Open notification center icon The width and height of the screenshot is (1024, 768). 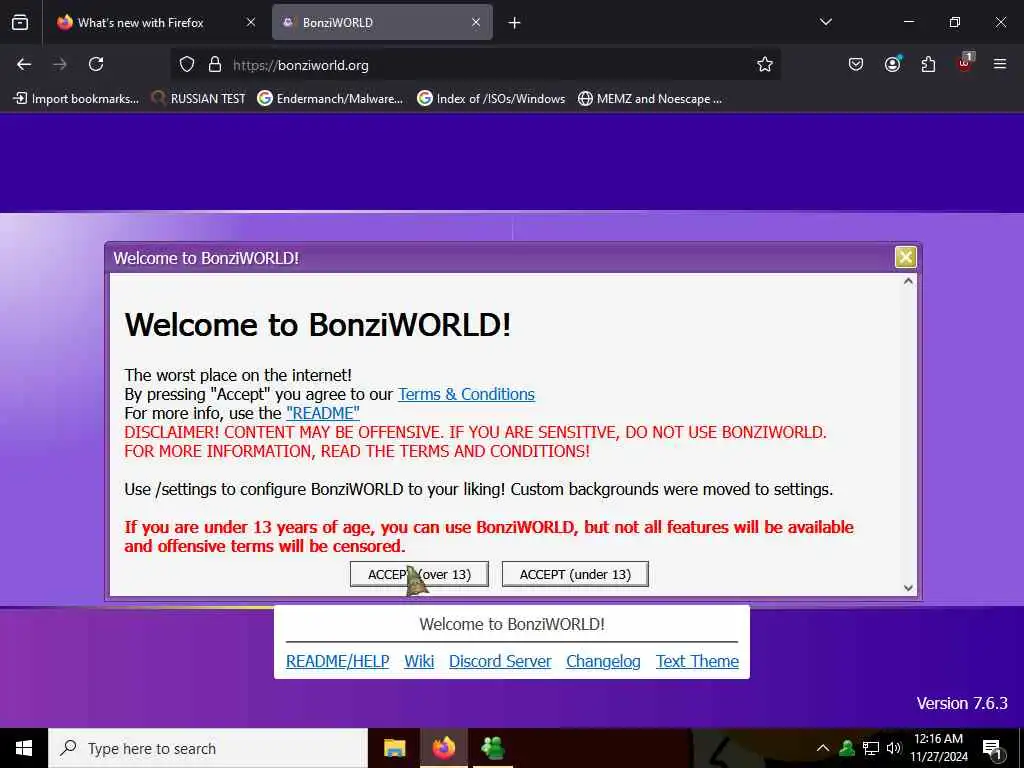coord(992,749)
